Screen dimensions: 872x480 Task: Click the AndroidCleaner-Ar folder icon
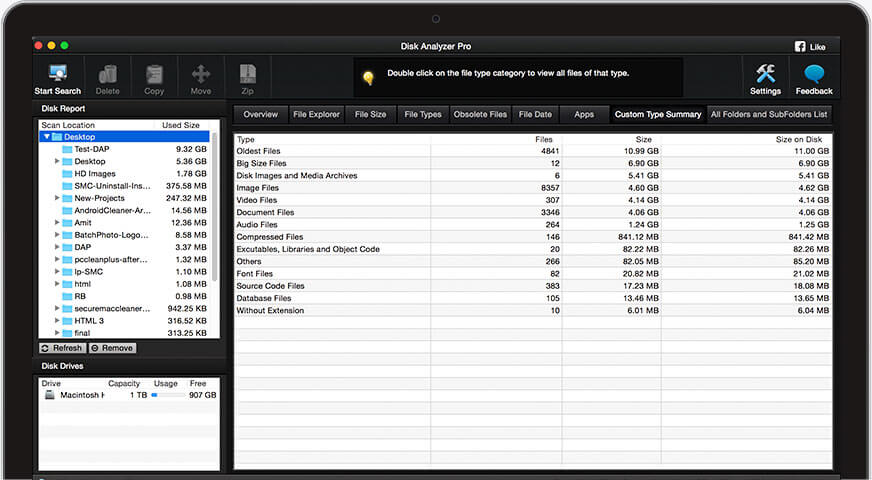(67, 210)
